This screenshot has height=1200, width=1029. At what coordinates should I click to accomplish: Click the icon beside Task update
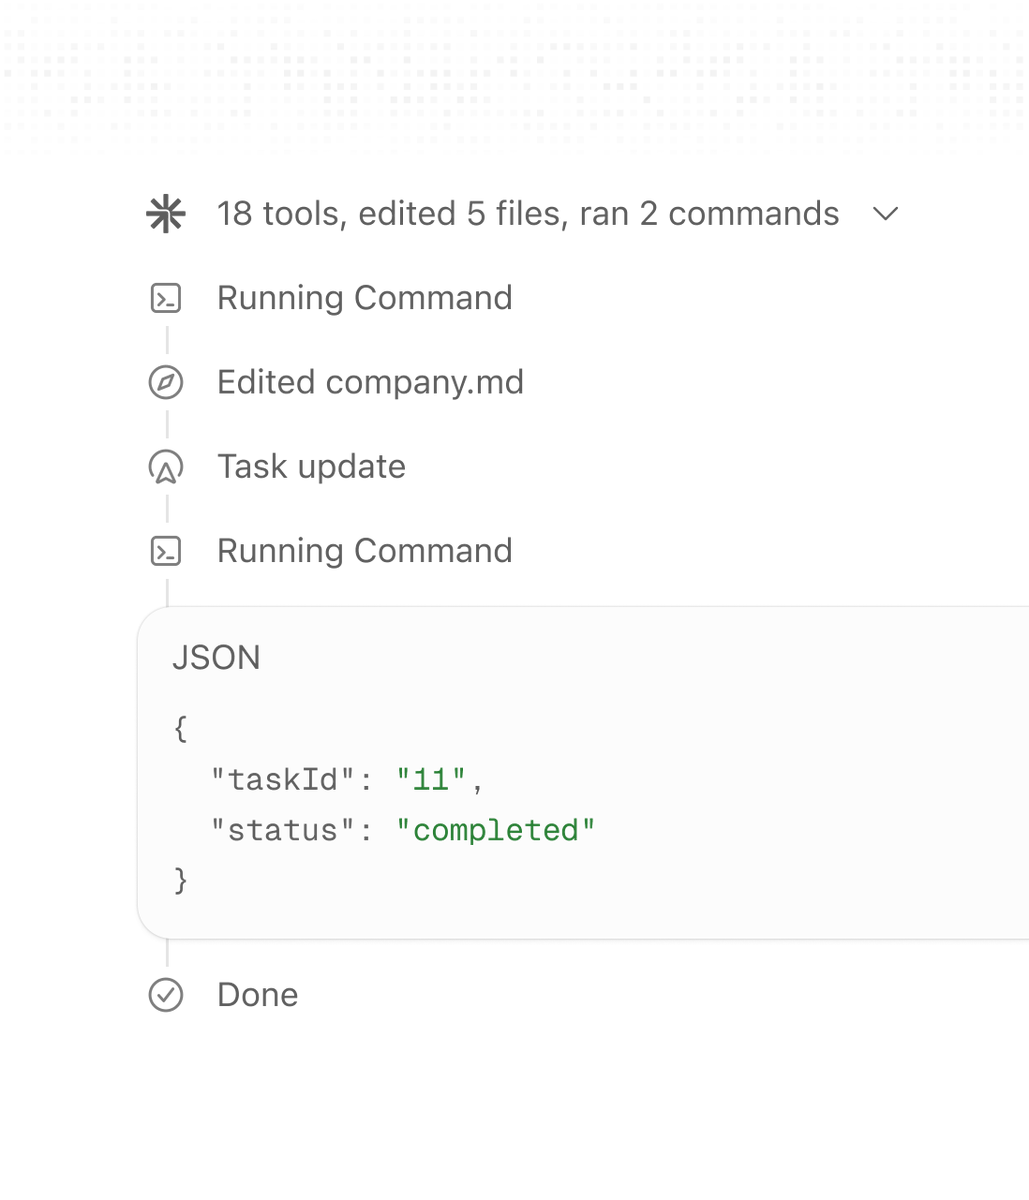(166, 467)
